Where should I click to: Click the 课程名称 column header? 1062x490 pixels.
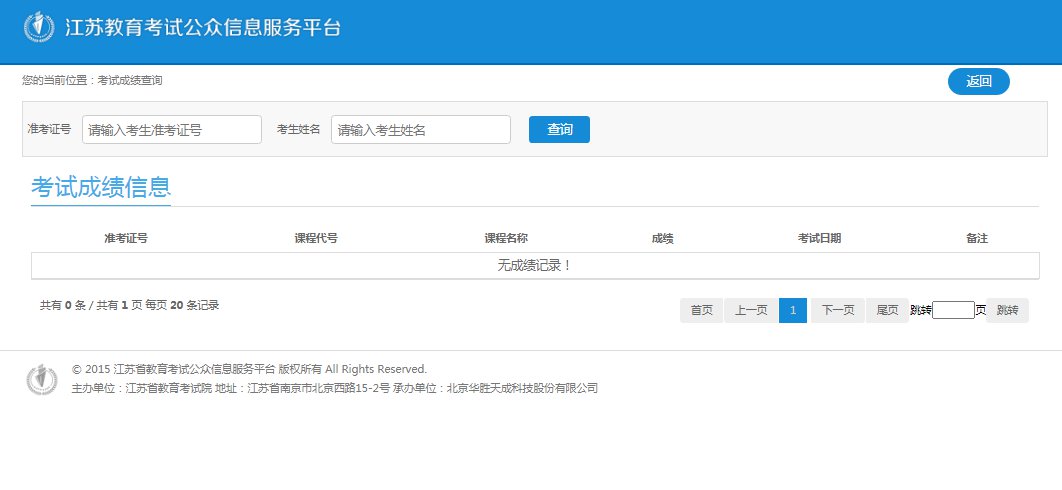point(506,239)
